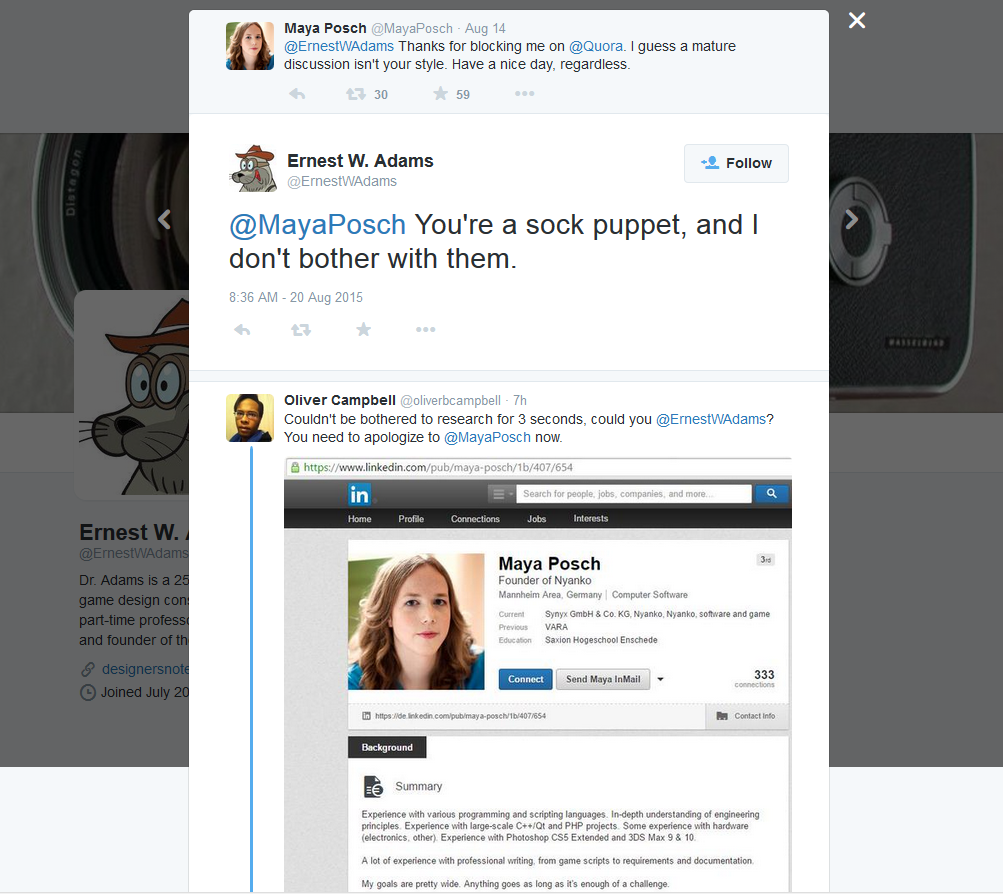1003x894 pixels.
Task: Reply to Ernest W. Adams's main tweet
Action: pyautogui.click(x=242, y=329)
